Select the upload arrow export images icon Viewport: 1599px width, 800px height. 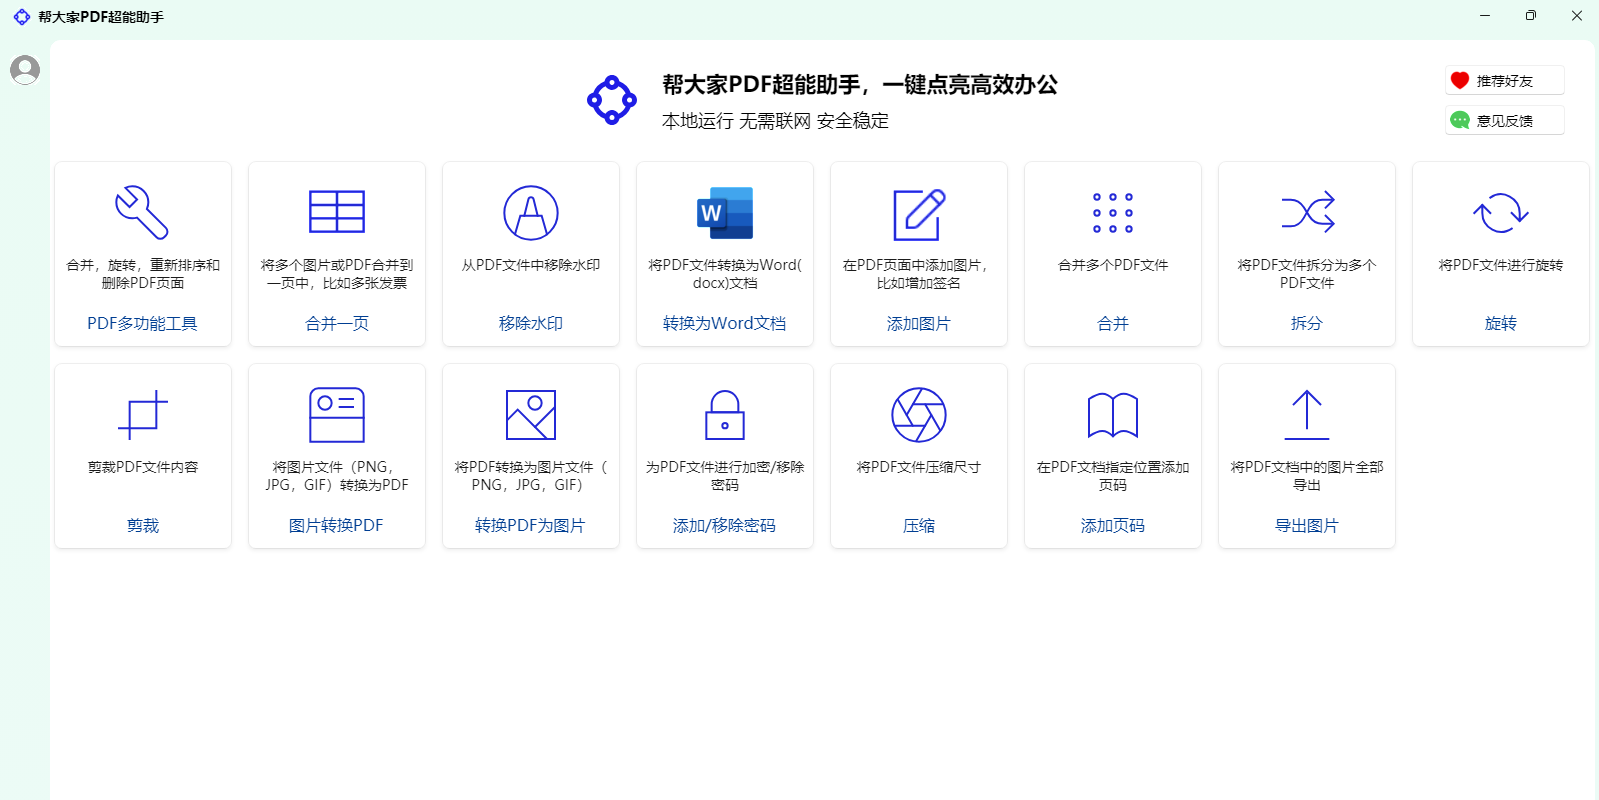point(1306,415)
